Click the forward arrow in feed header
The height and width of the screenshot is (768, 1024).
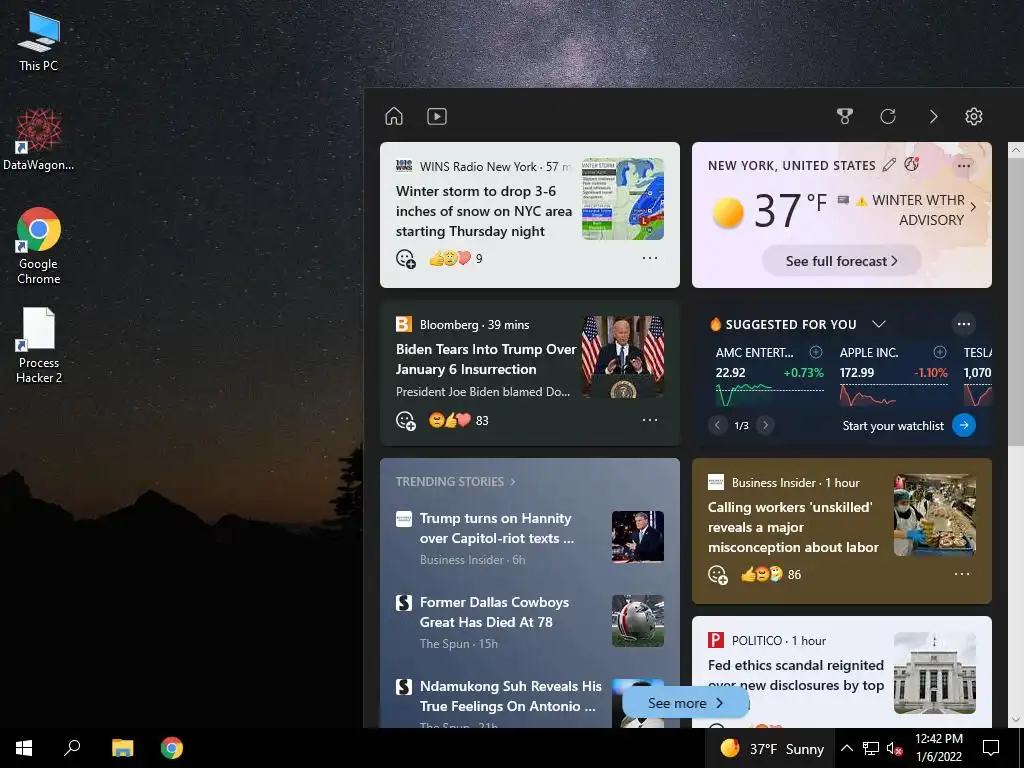(x=933, y=116)
